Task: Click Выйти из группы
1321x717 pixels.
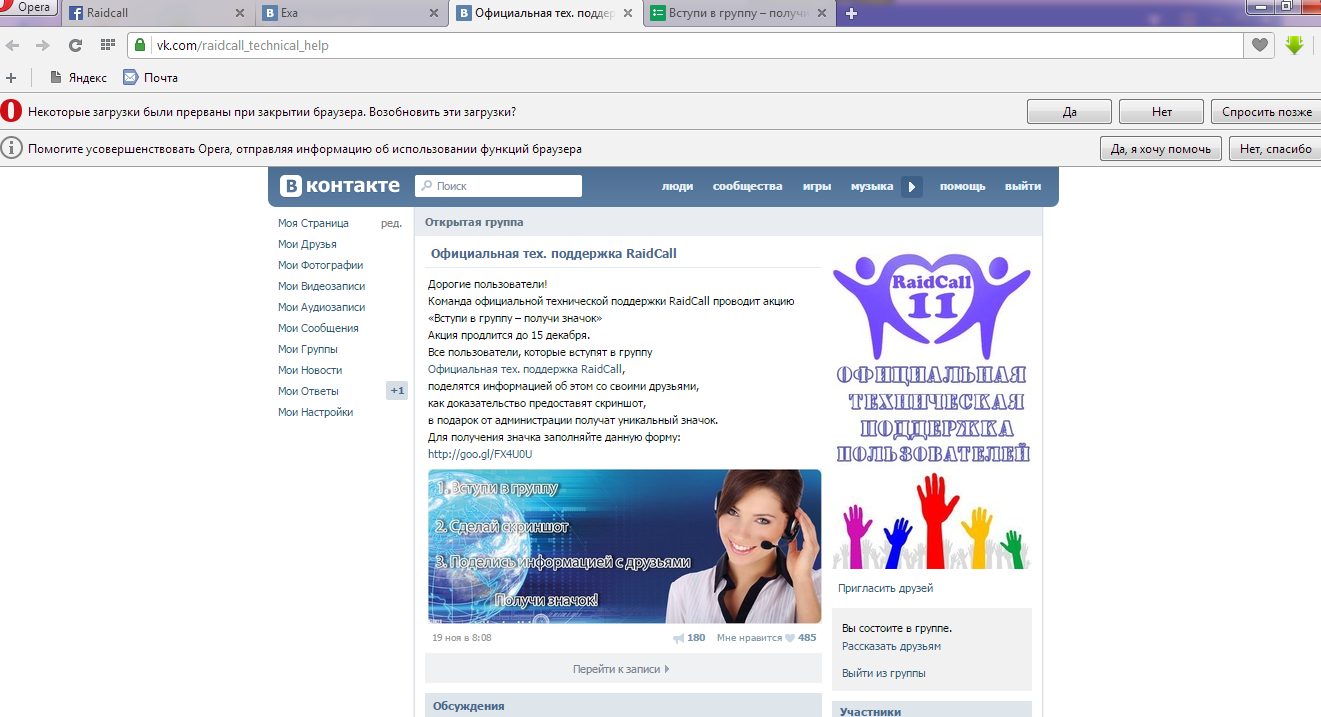Action: click(884, 673)
